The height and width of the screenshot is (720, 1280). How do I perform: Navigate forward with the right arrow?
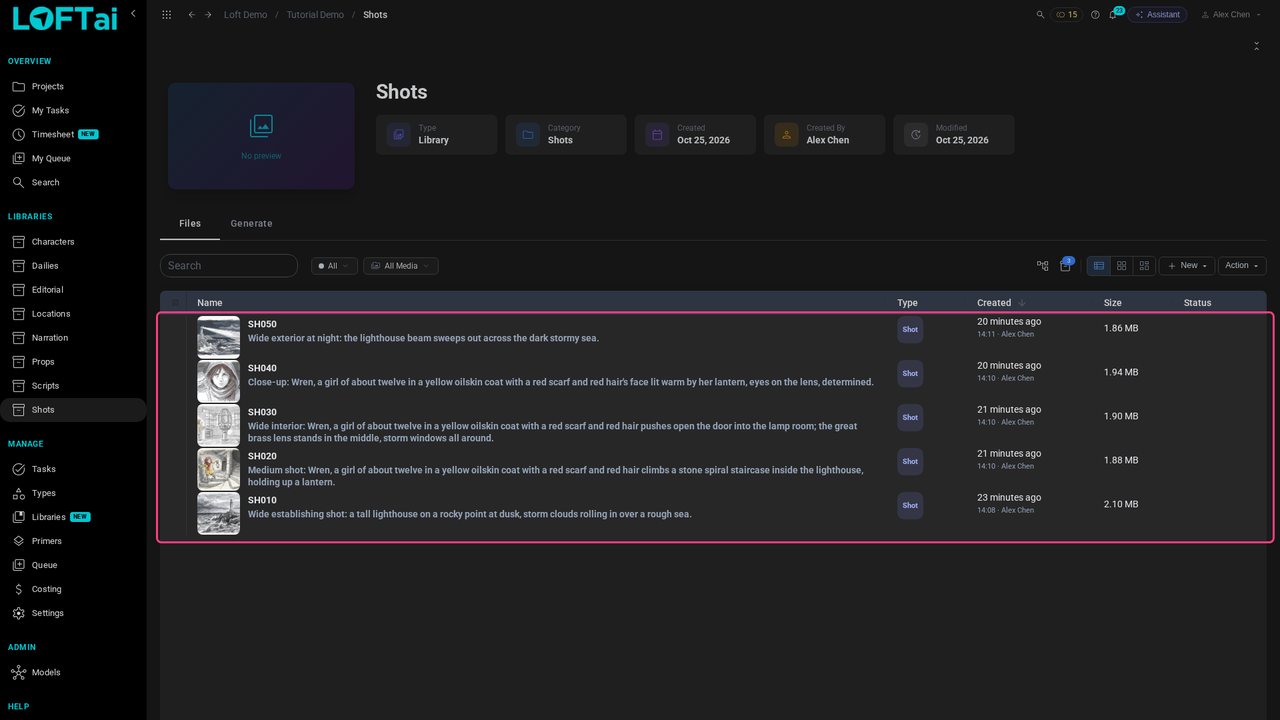coord(208,15)
